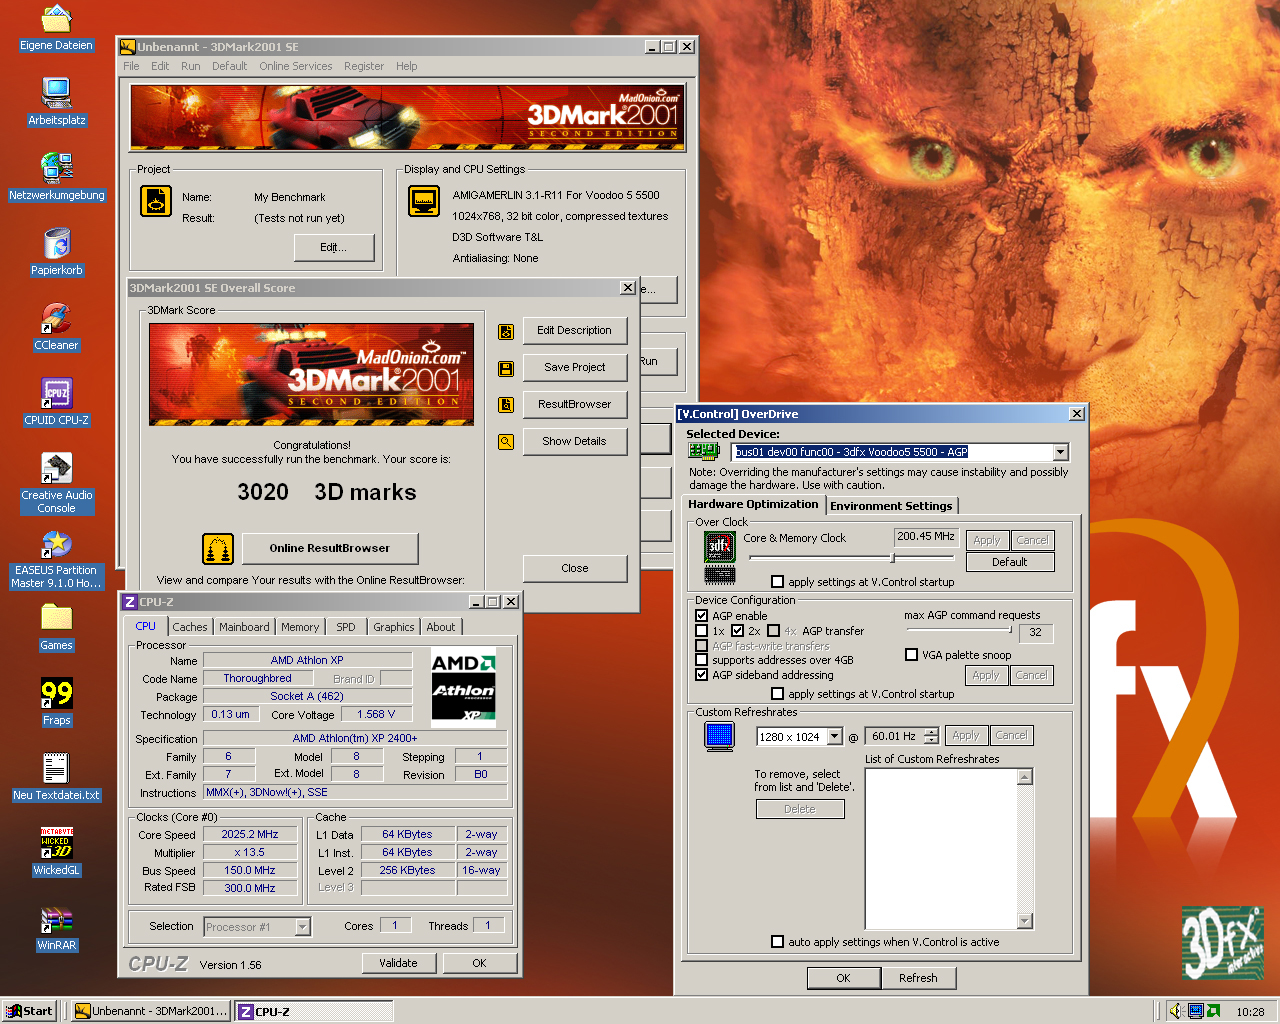The width and height of the screenshot is (1280, 1024).
Task: Switch to the Memory tab in CPU-Z
Action: (x=300, y=627)
